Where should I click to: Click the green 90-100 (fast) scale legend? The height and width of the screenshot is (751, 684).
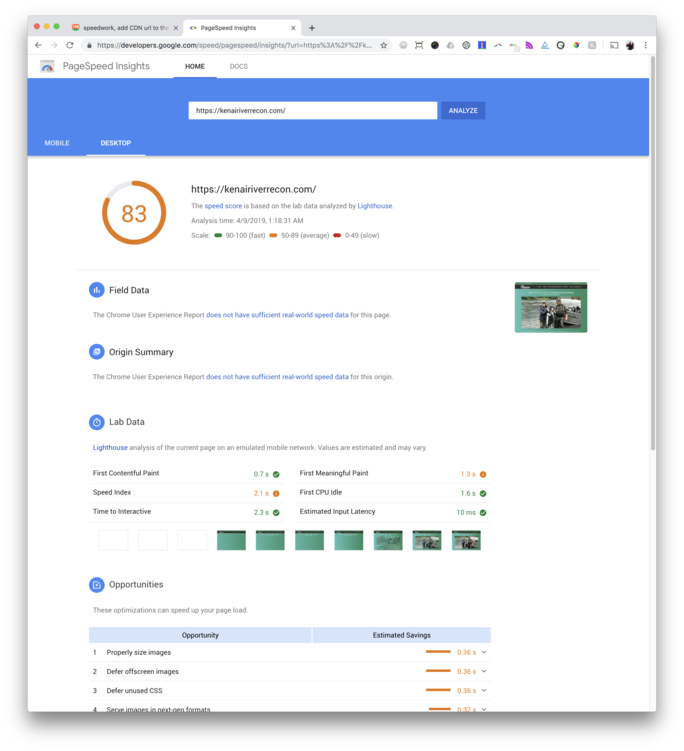[x=239, y=235]
